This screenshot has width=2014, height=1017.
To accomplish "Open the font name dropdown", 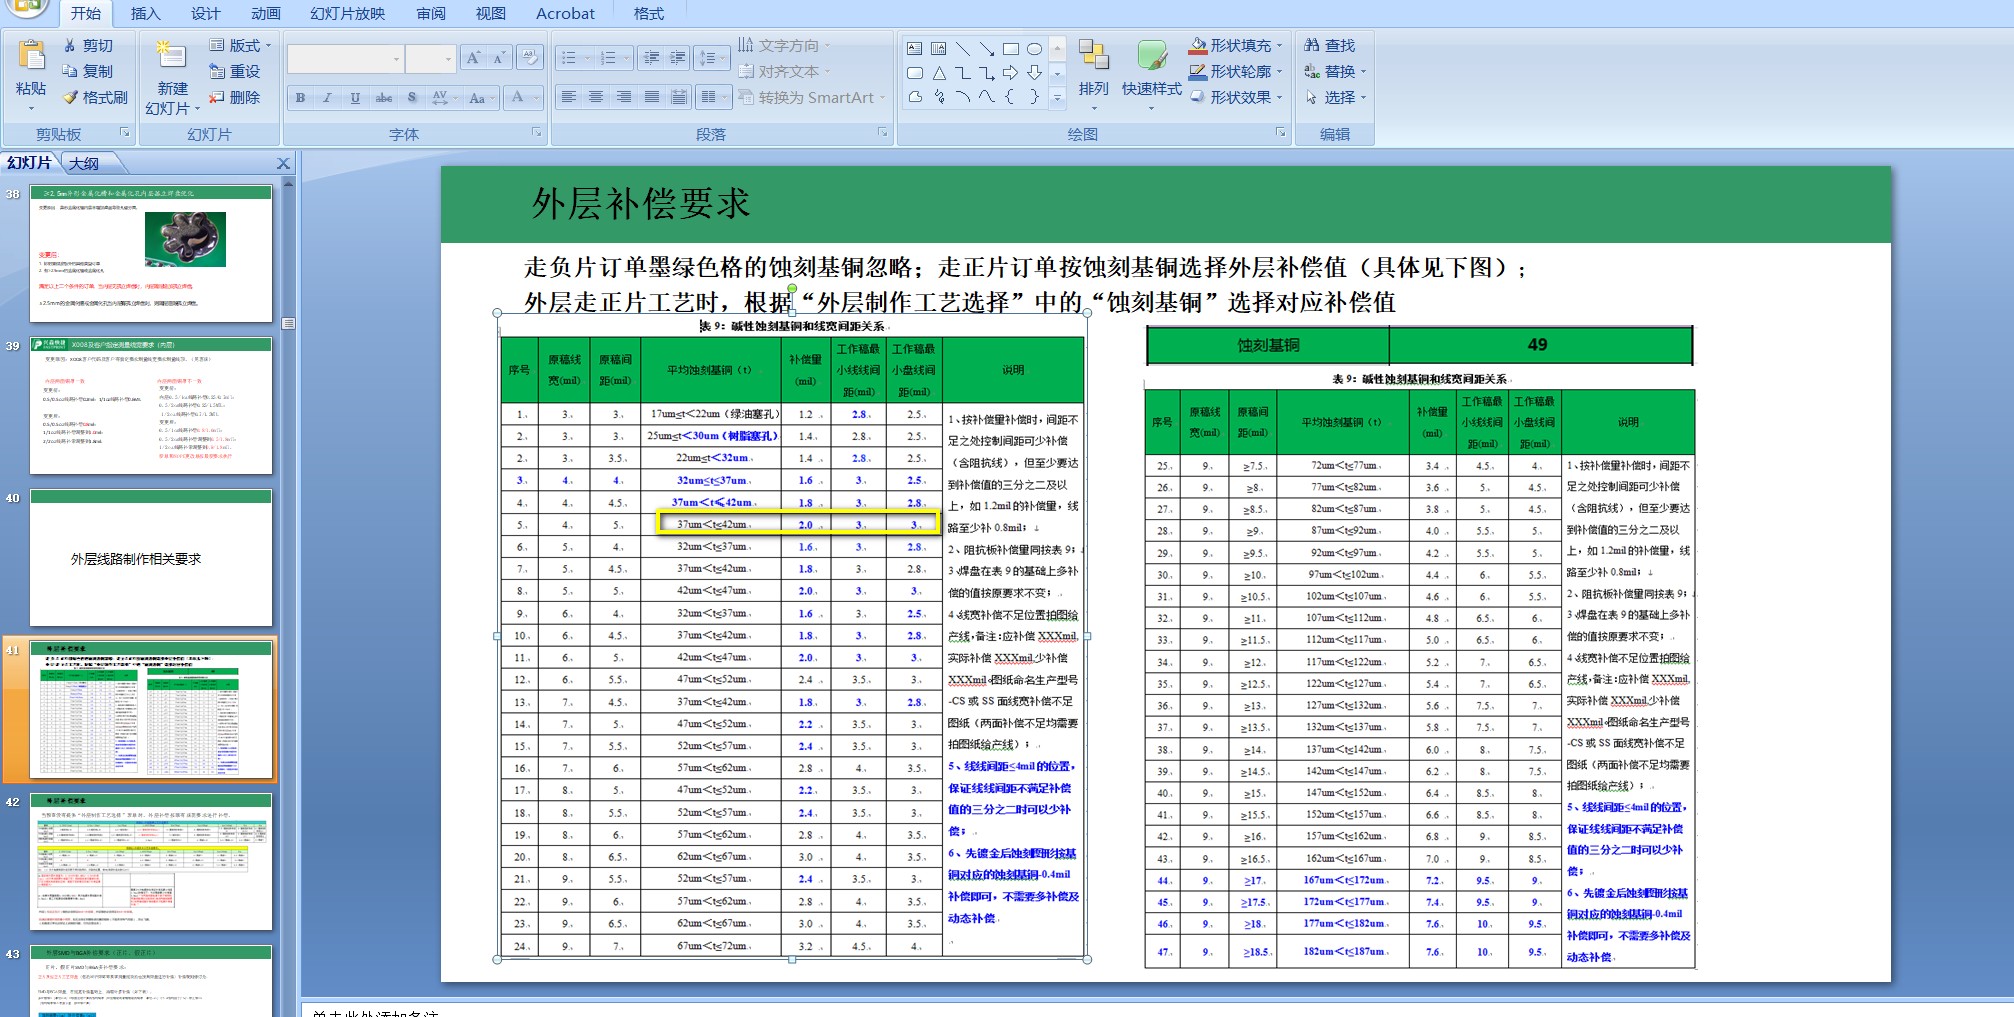I will tap(396, 59).
